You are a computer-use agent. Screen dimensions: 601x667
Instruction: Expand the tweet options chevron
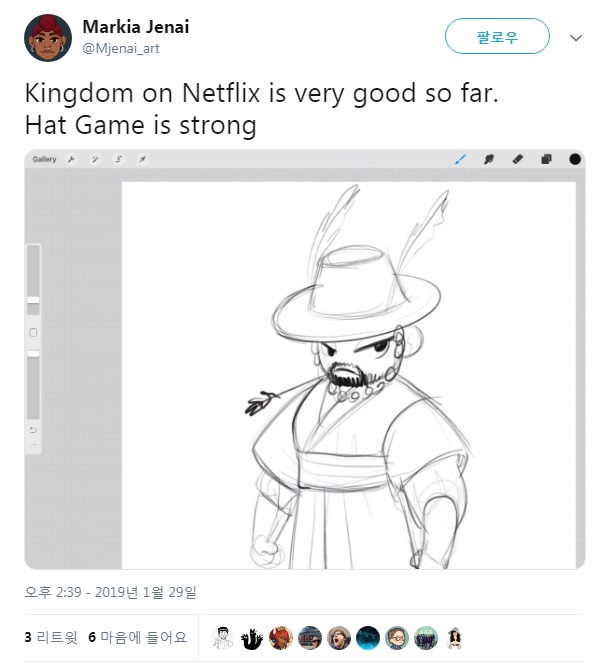pos(576,38)
